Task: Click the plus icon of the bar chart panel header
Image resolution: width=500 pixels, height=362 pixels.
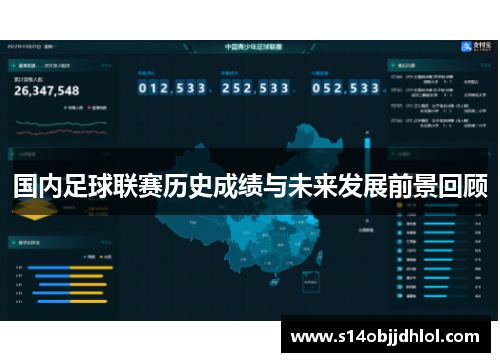Action: click(x=13, y=242)
